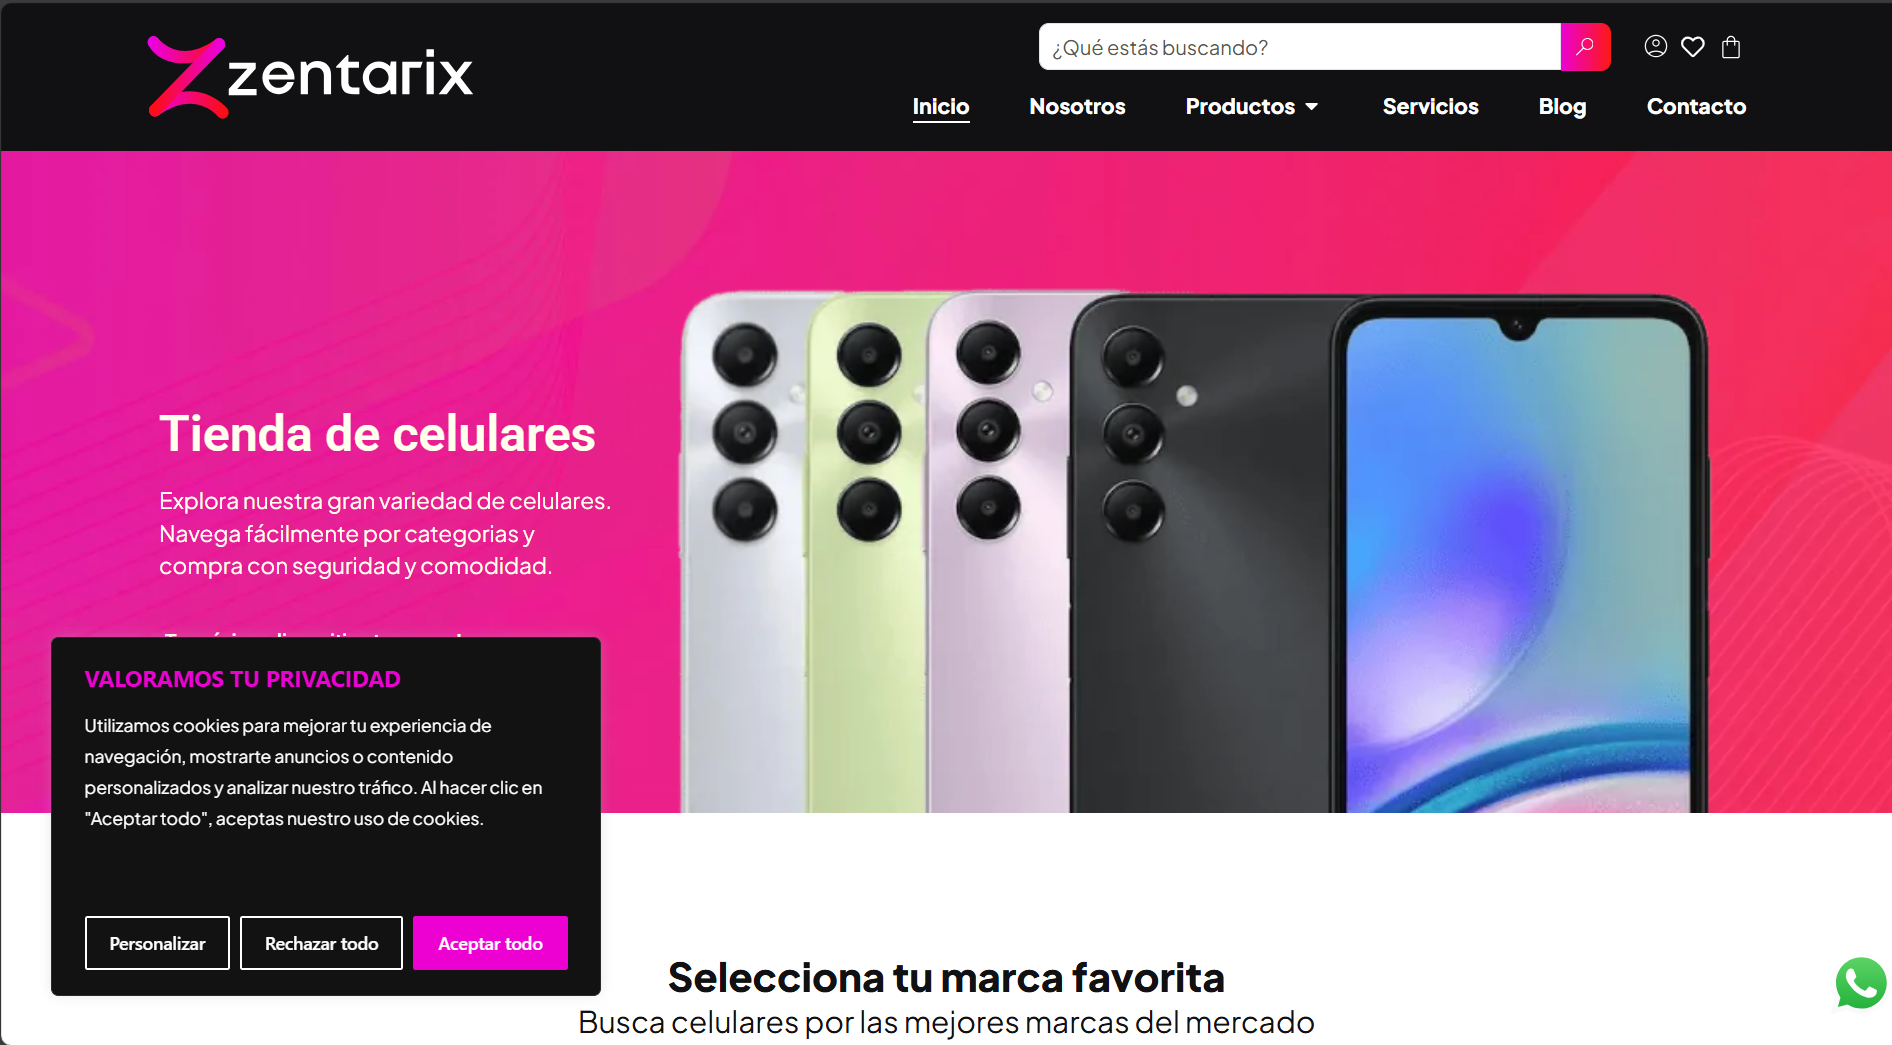Open the Nosotros page

[x=1077, y=107]
